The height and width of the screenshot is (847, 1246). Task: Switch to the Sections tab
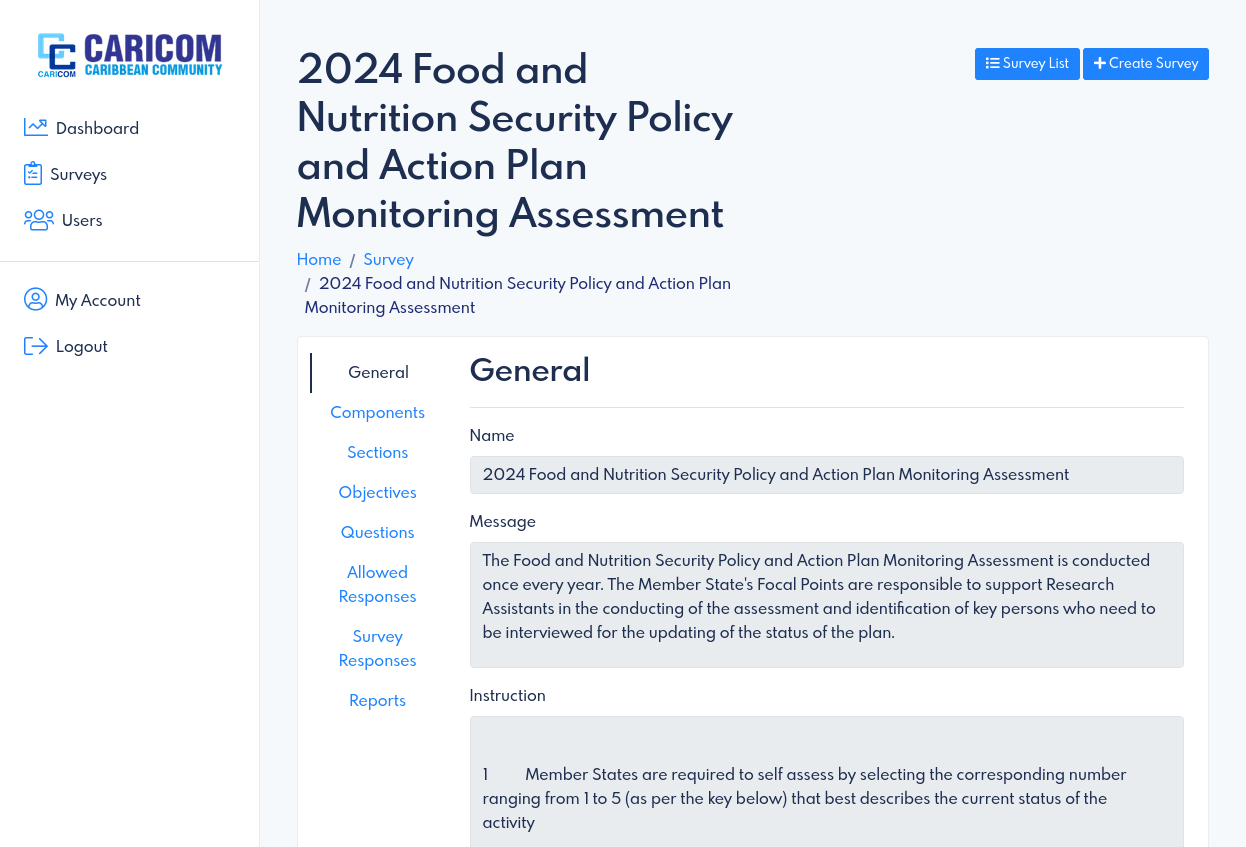tap(378, 452)
